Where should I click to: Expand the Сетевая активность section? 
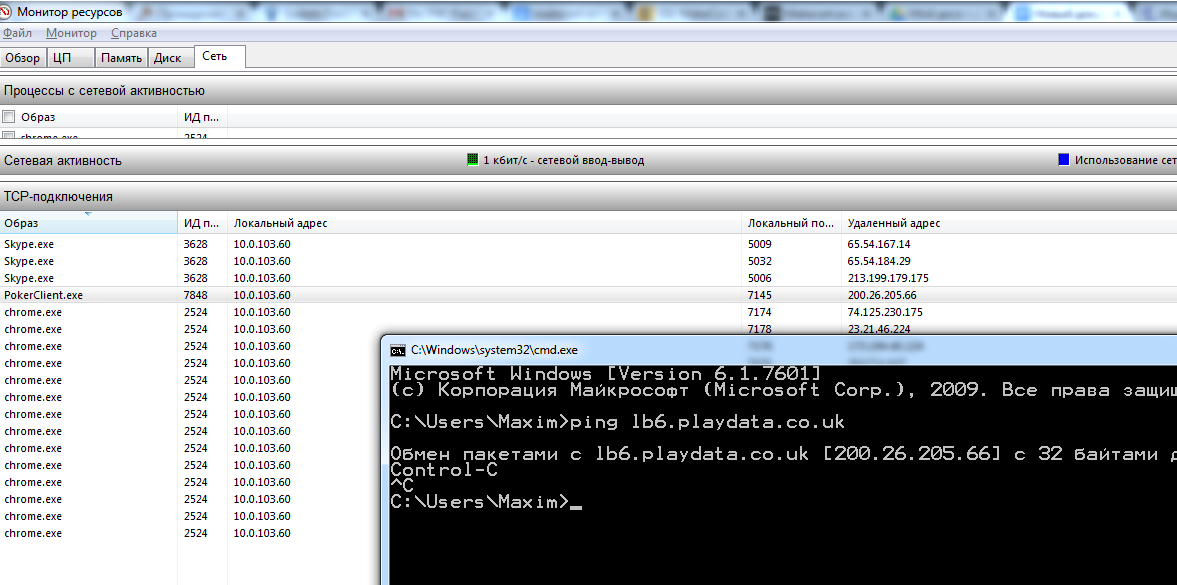(x=588, y=160)
